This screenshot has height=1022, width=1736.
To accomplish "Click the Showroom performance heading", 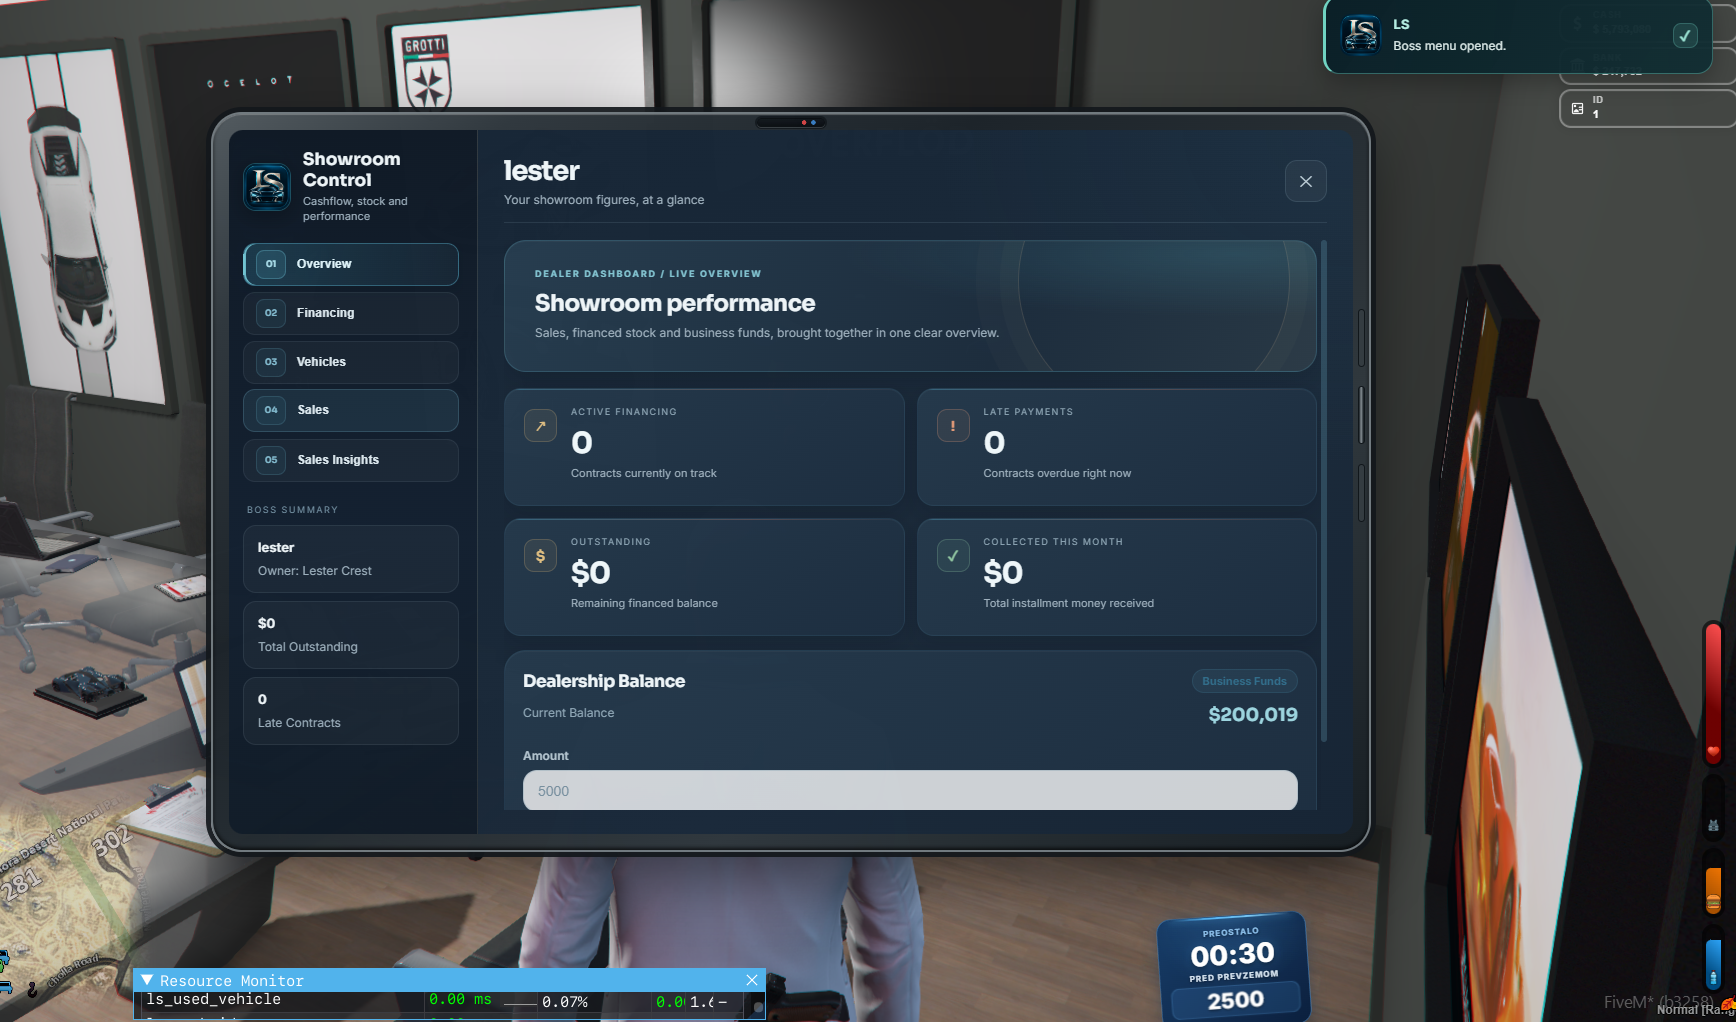I will coord(675,303).
